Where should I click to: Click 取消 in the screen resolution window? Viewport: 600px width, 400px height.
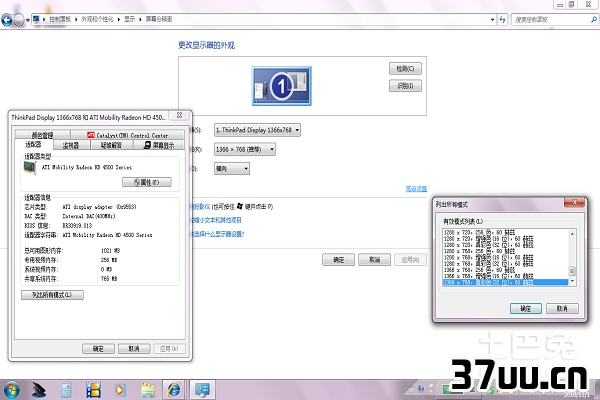pos(374,260)
